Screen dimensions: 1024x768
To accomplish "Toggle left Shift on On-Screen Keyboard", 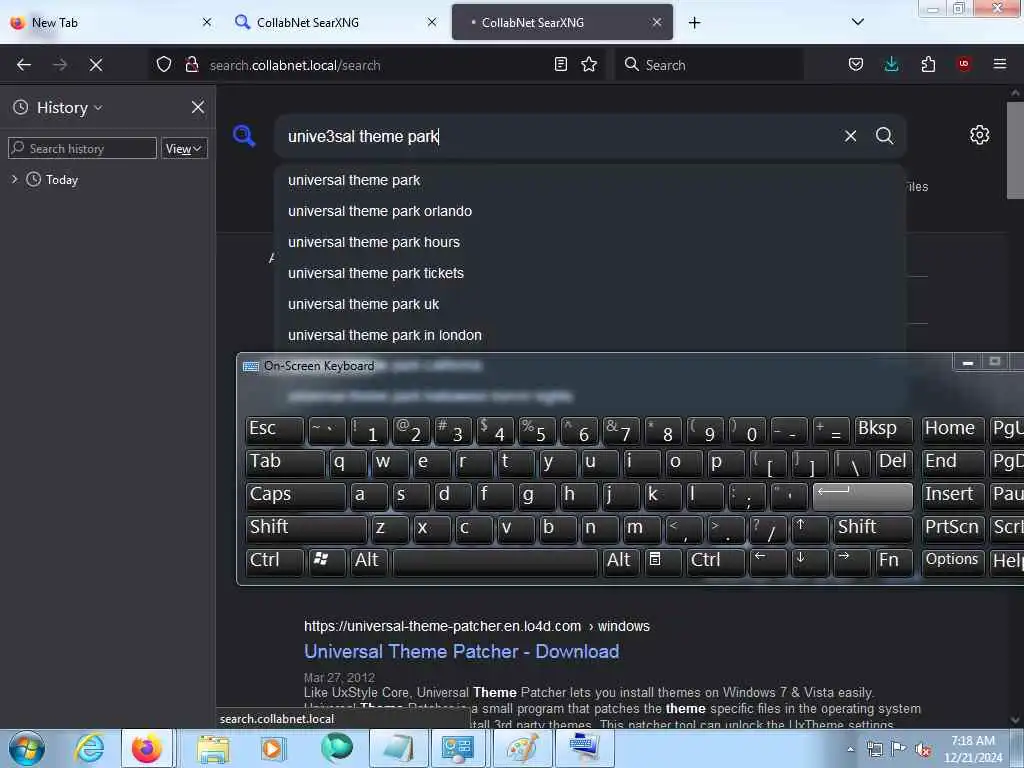I will [306, 528].
